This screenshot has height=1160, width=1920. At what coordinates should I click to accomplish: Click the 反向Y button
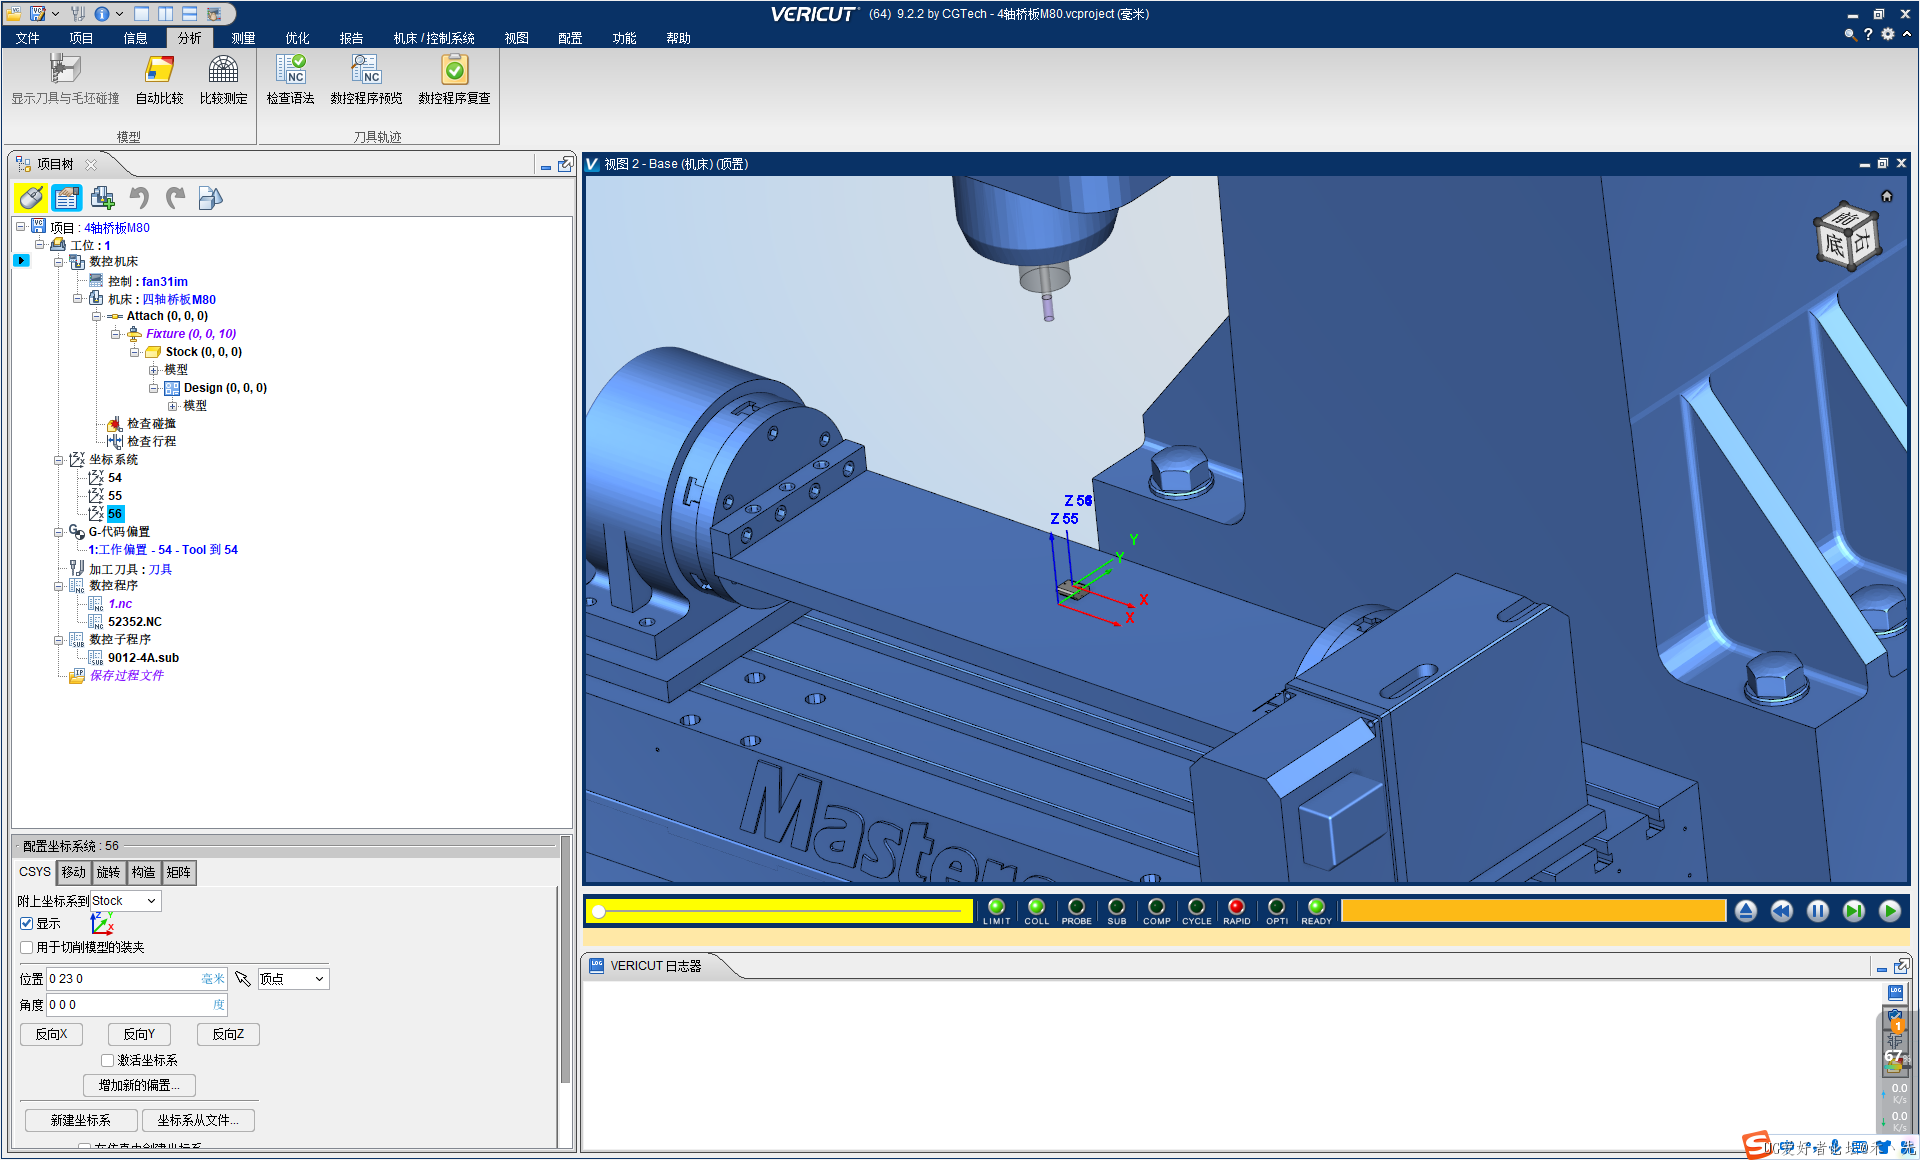(x=139, y=1034)
